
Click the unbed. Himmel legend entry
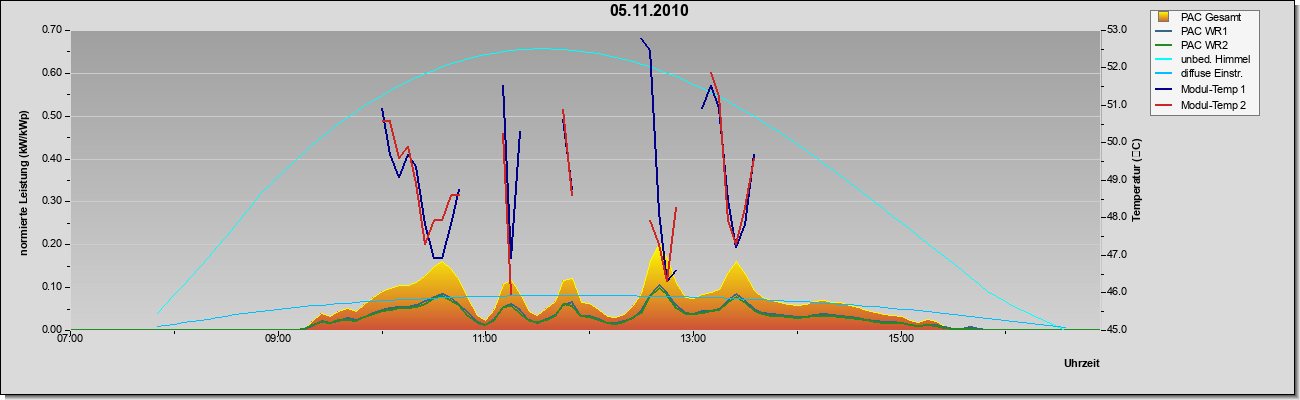click(1203, 60)
